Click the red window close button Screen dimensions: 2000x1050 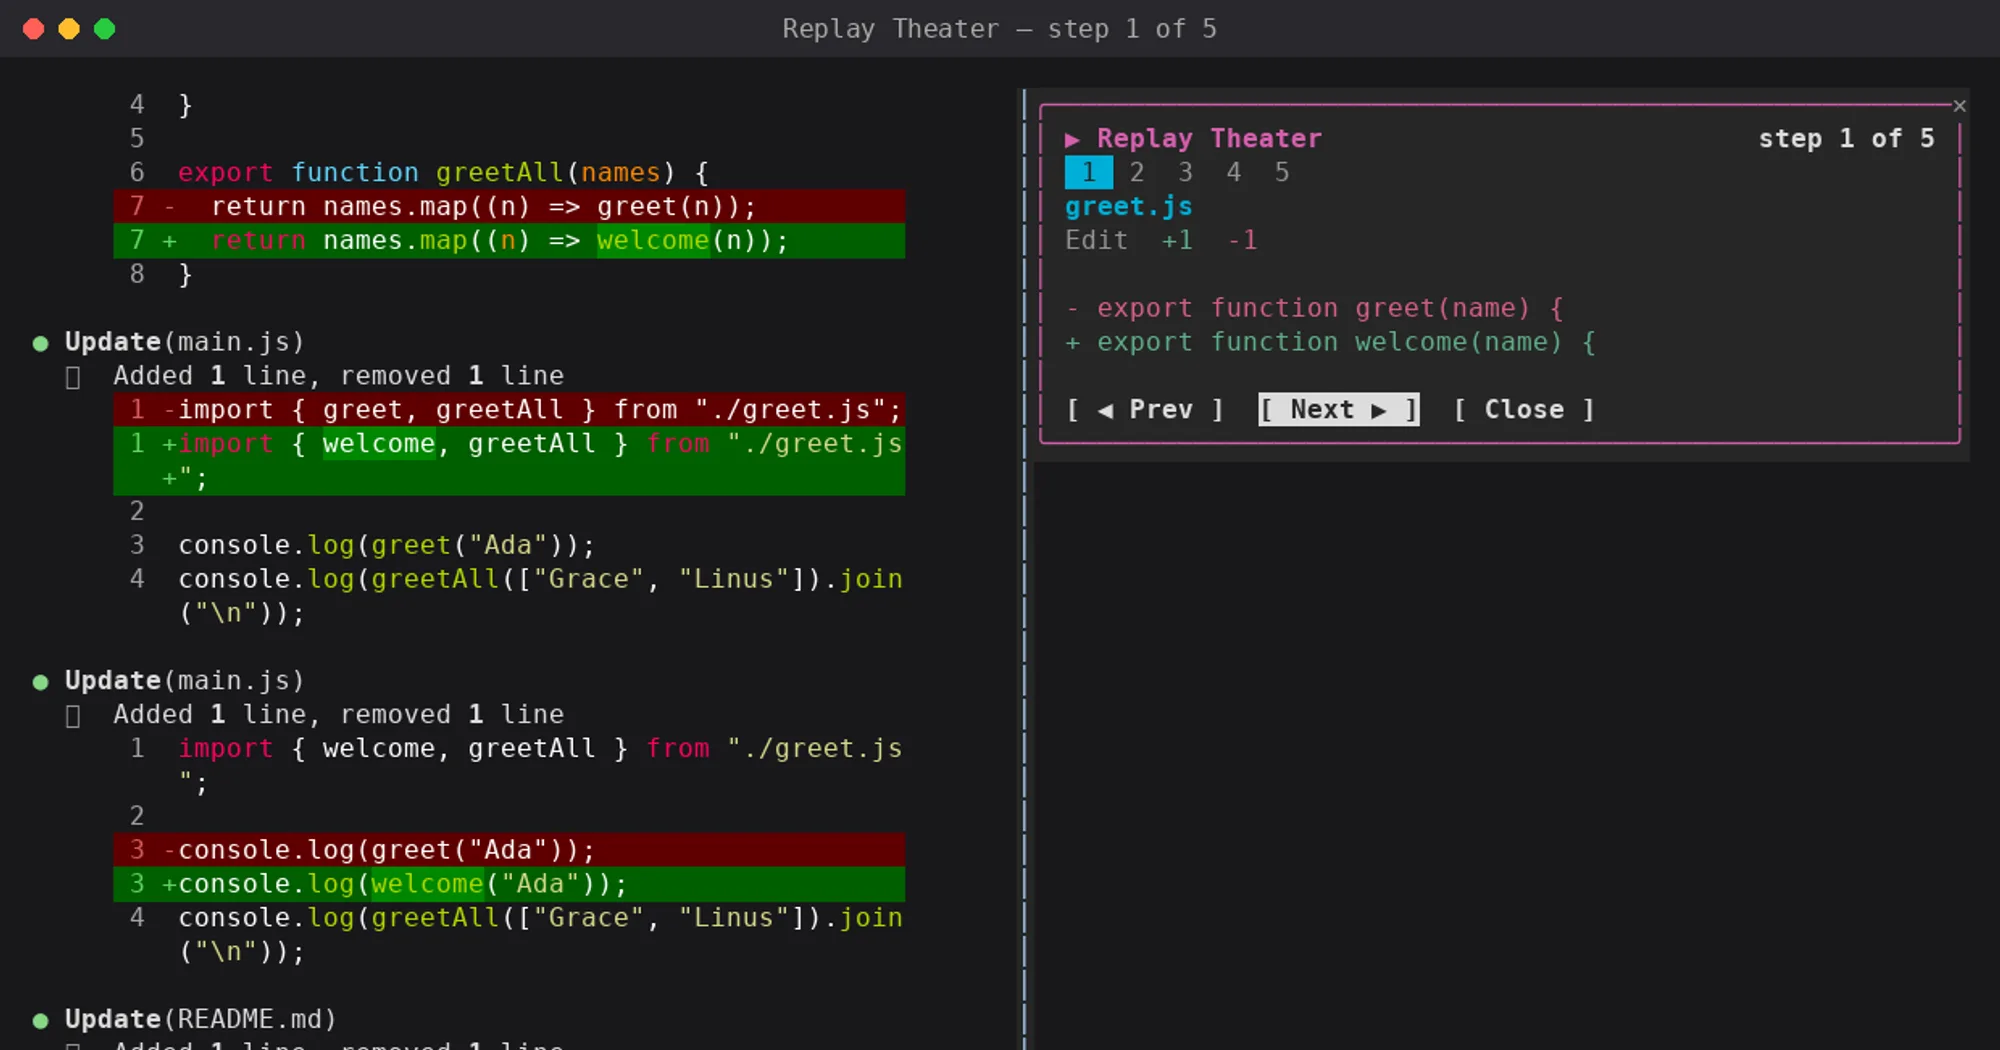pyautogui.click(x=33, y=29)
